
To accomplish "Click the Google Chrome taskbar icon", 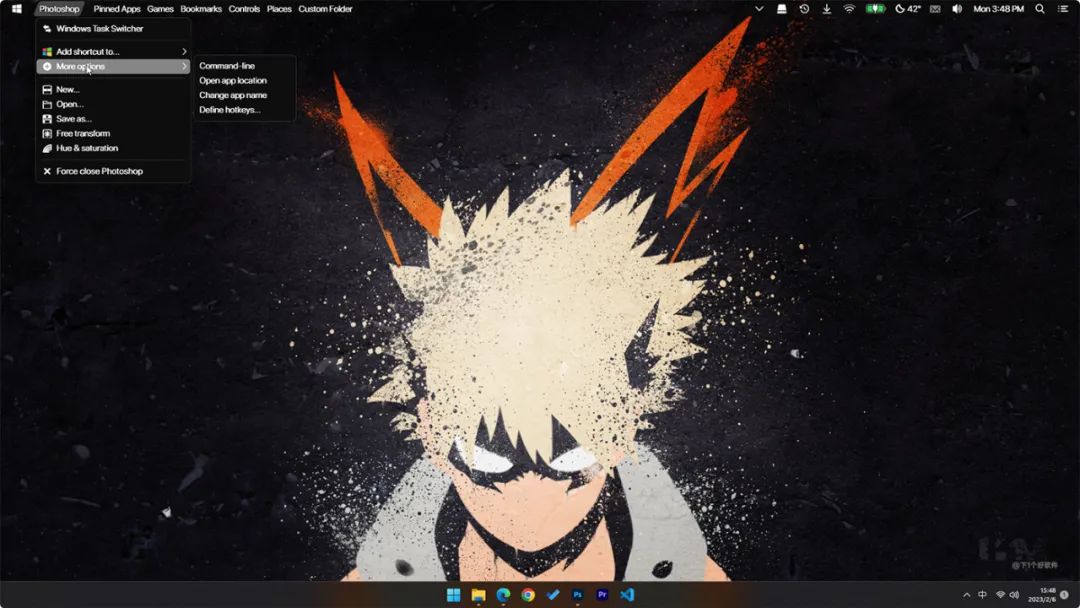I will click(x=528, y=594).
